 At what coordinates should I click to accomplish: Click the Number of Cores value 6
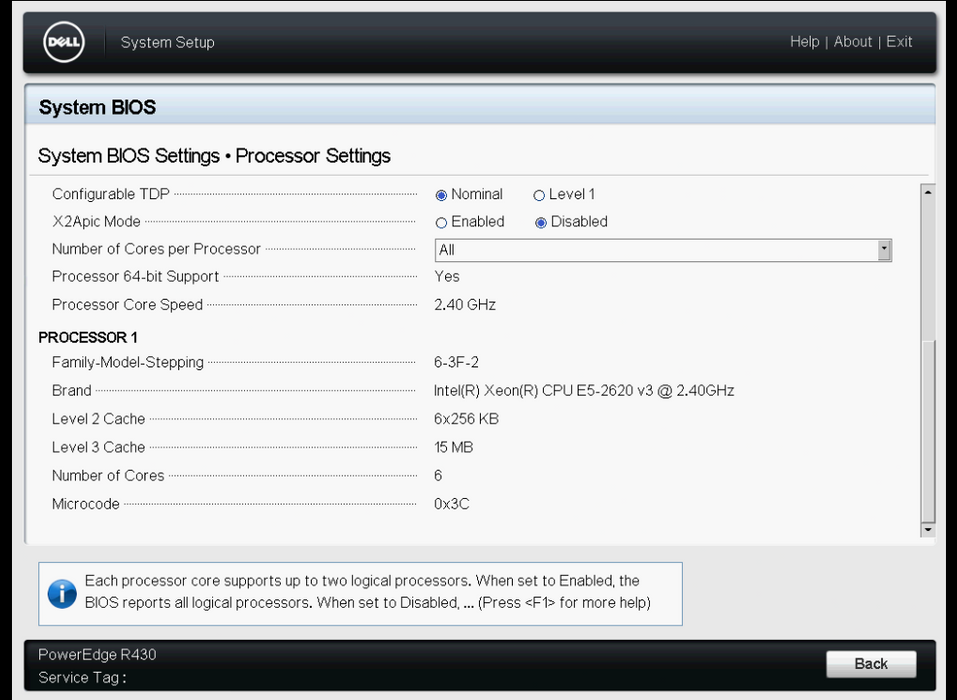[x=438, y=475]
